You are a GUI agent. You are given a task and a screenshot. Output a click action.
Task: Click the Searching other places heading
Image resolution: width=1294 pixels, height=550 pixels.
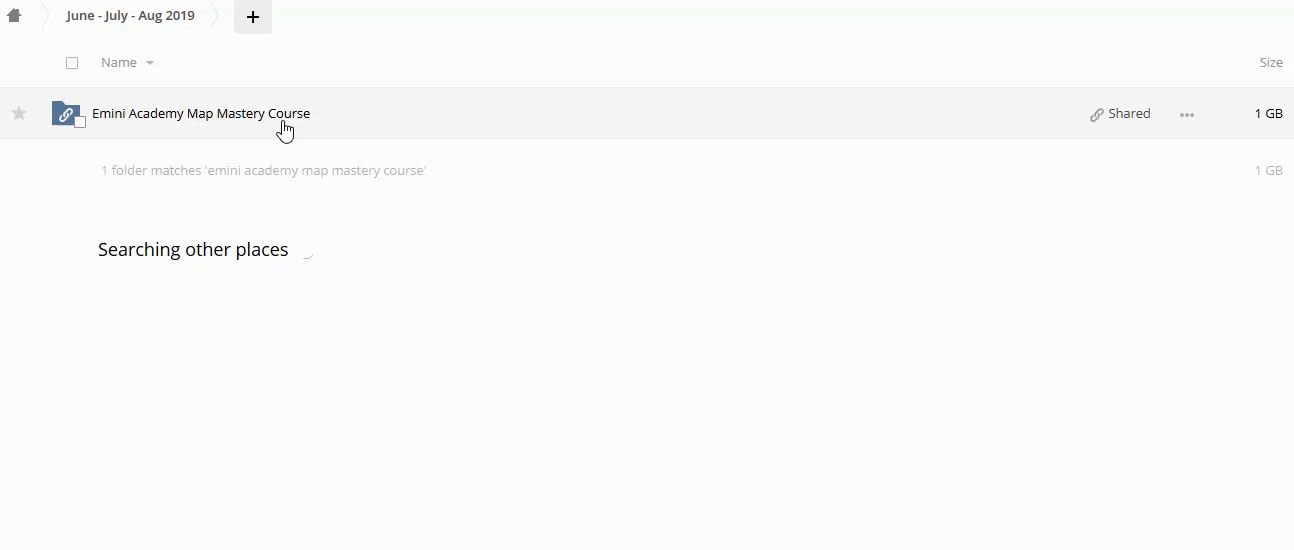pos(193,250)
